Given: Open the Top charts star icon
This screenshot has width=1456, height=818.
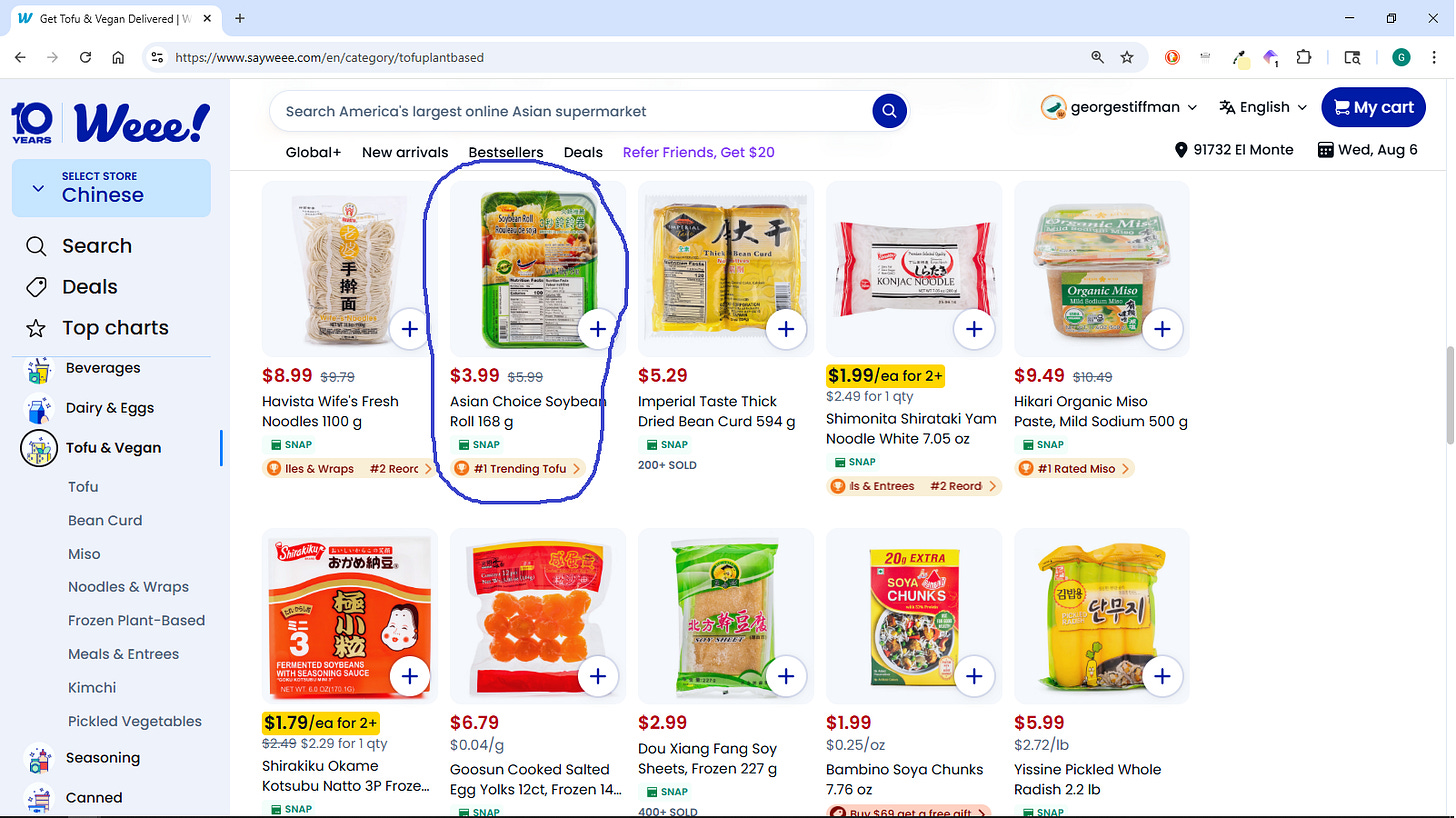Looking at the screenshot, I should coord(36,328).
